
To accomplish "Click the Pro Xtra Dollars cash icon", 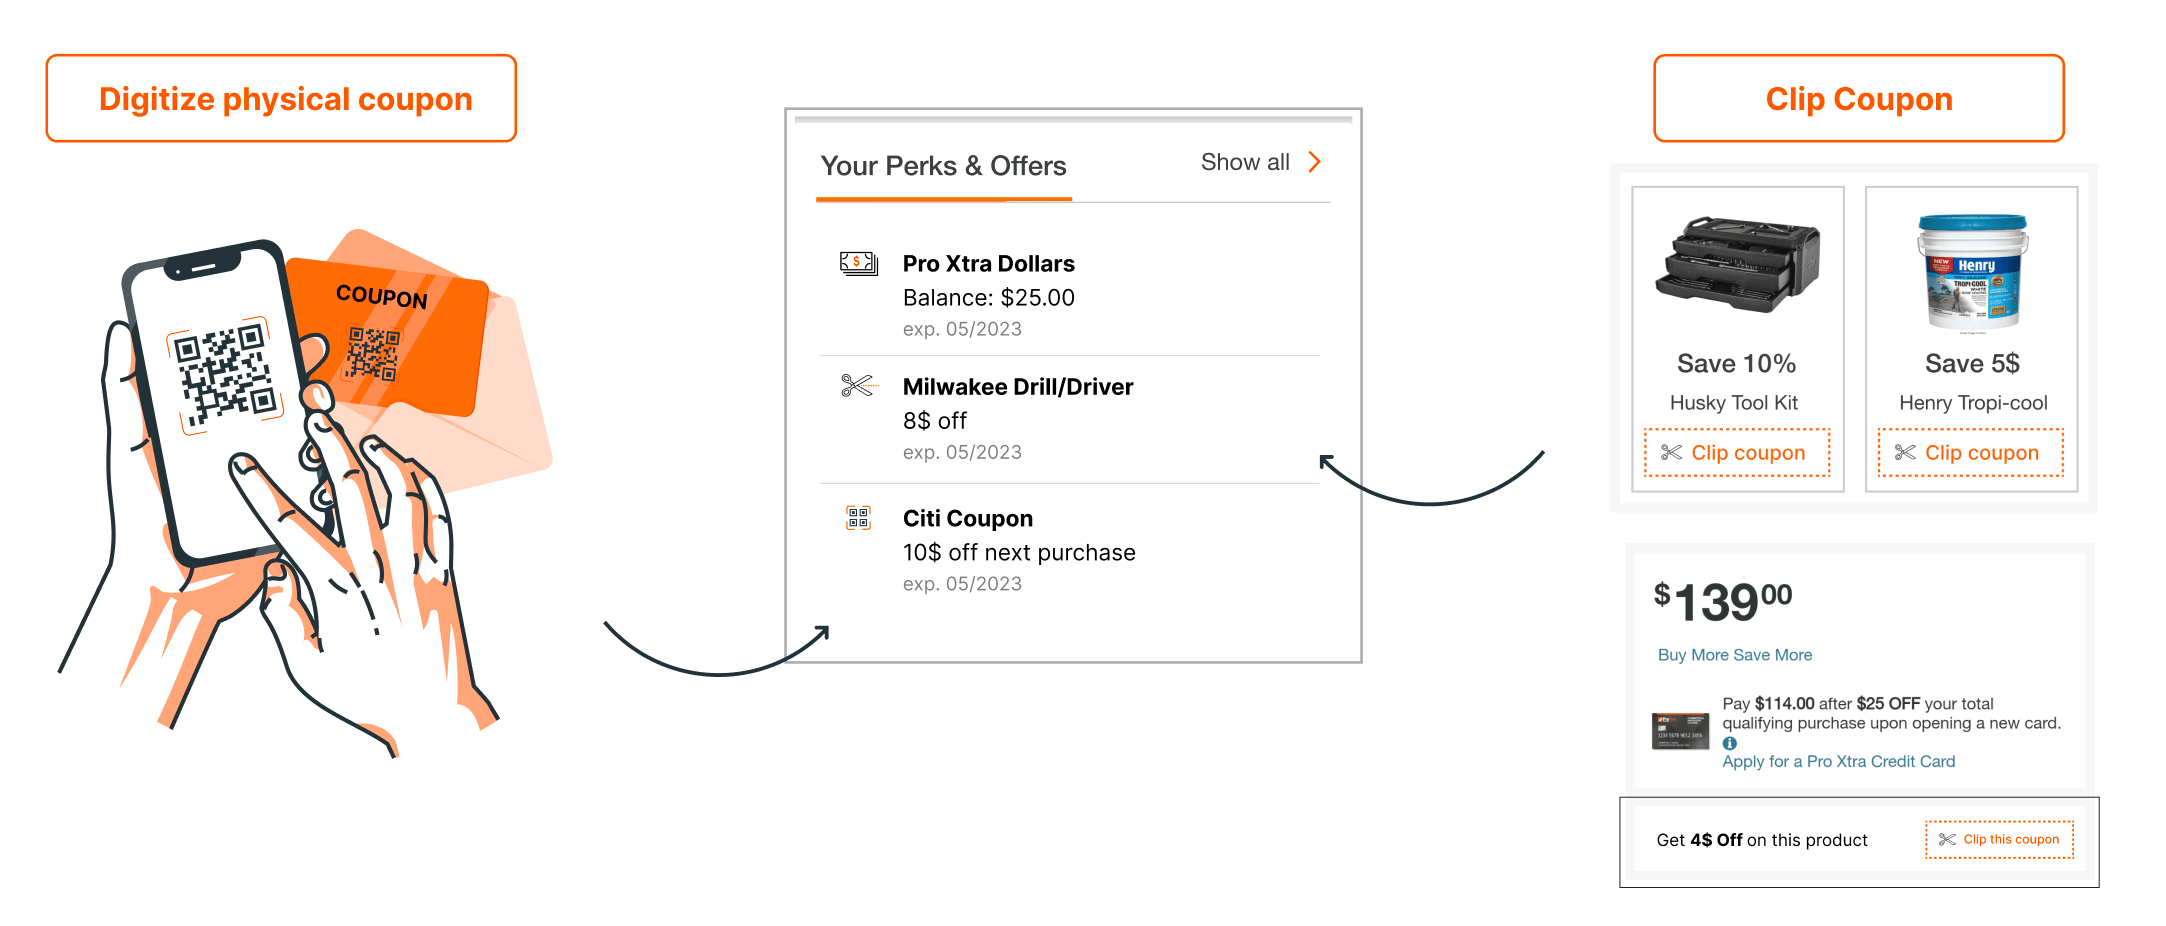I will pos(858,264).
